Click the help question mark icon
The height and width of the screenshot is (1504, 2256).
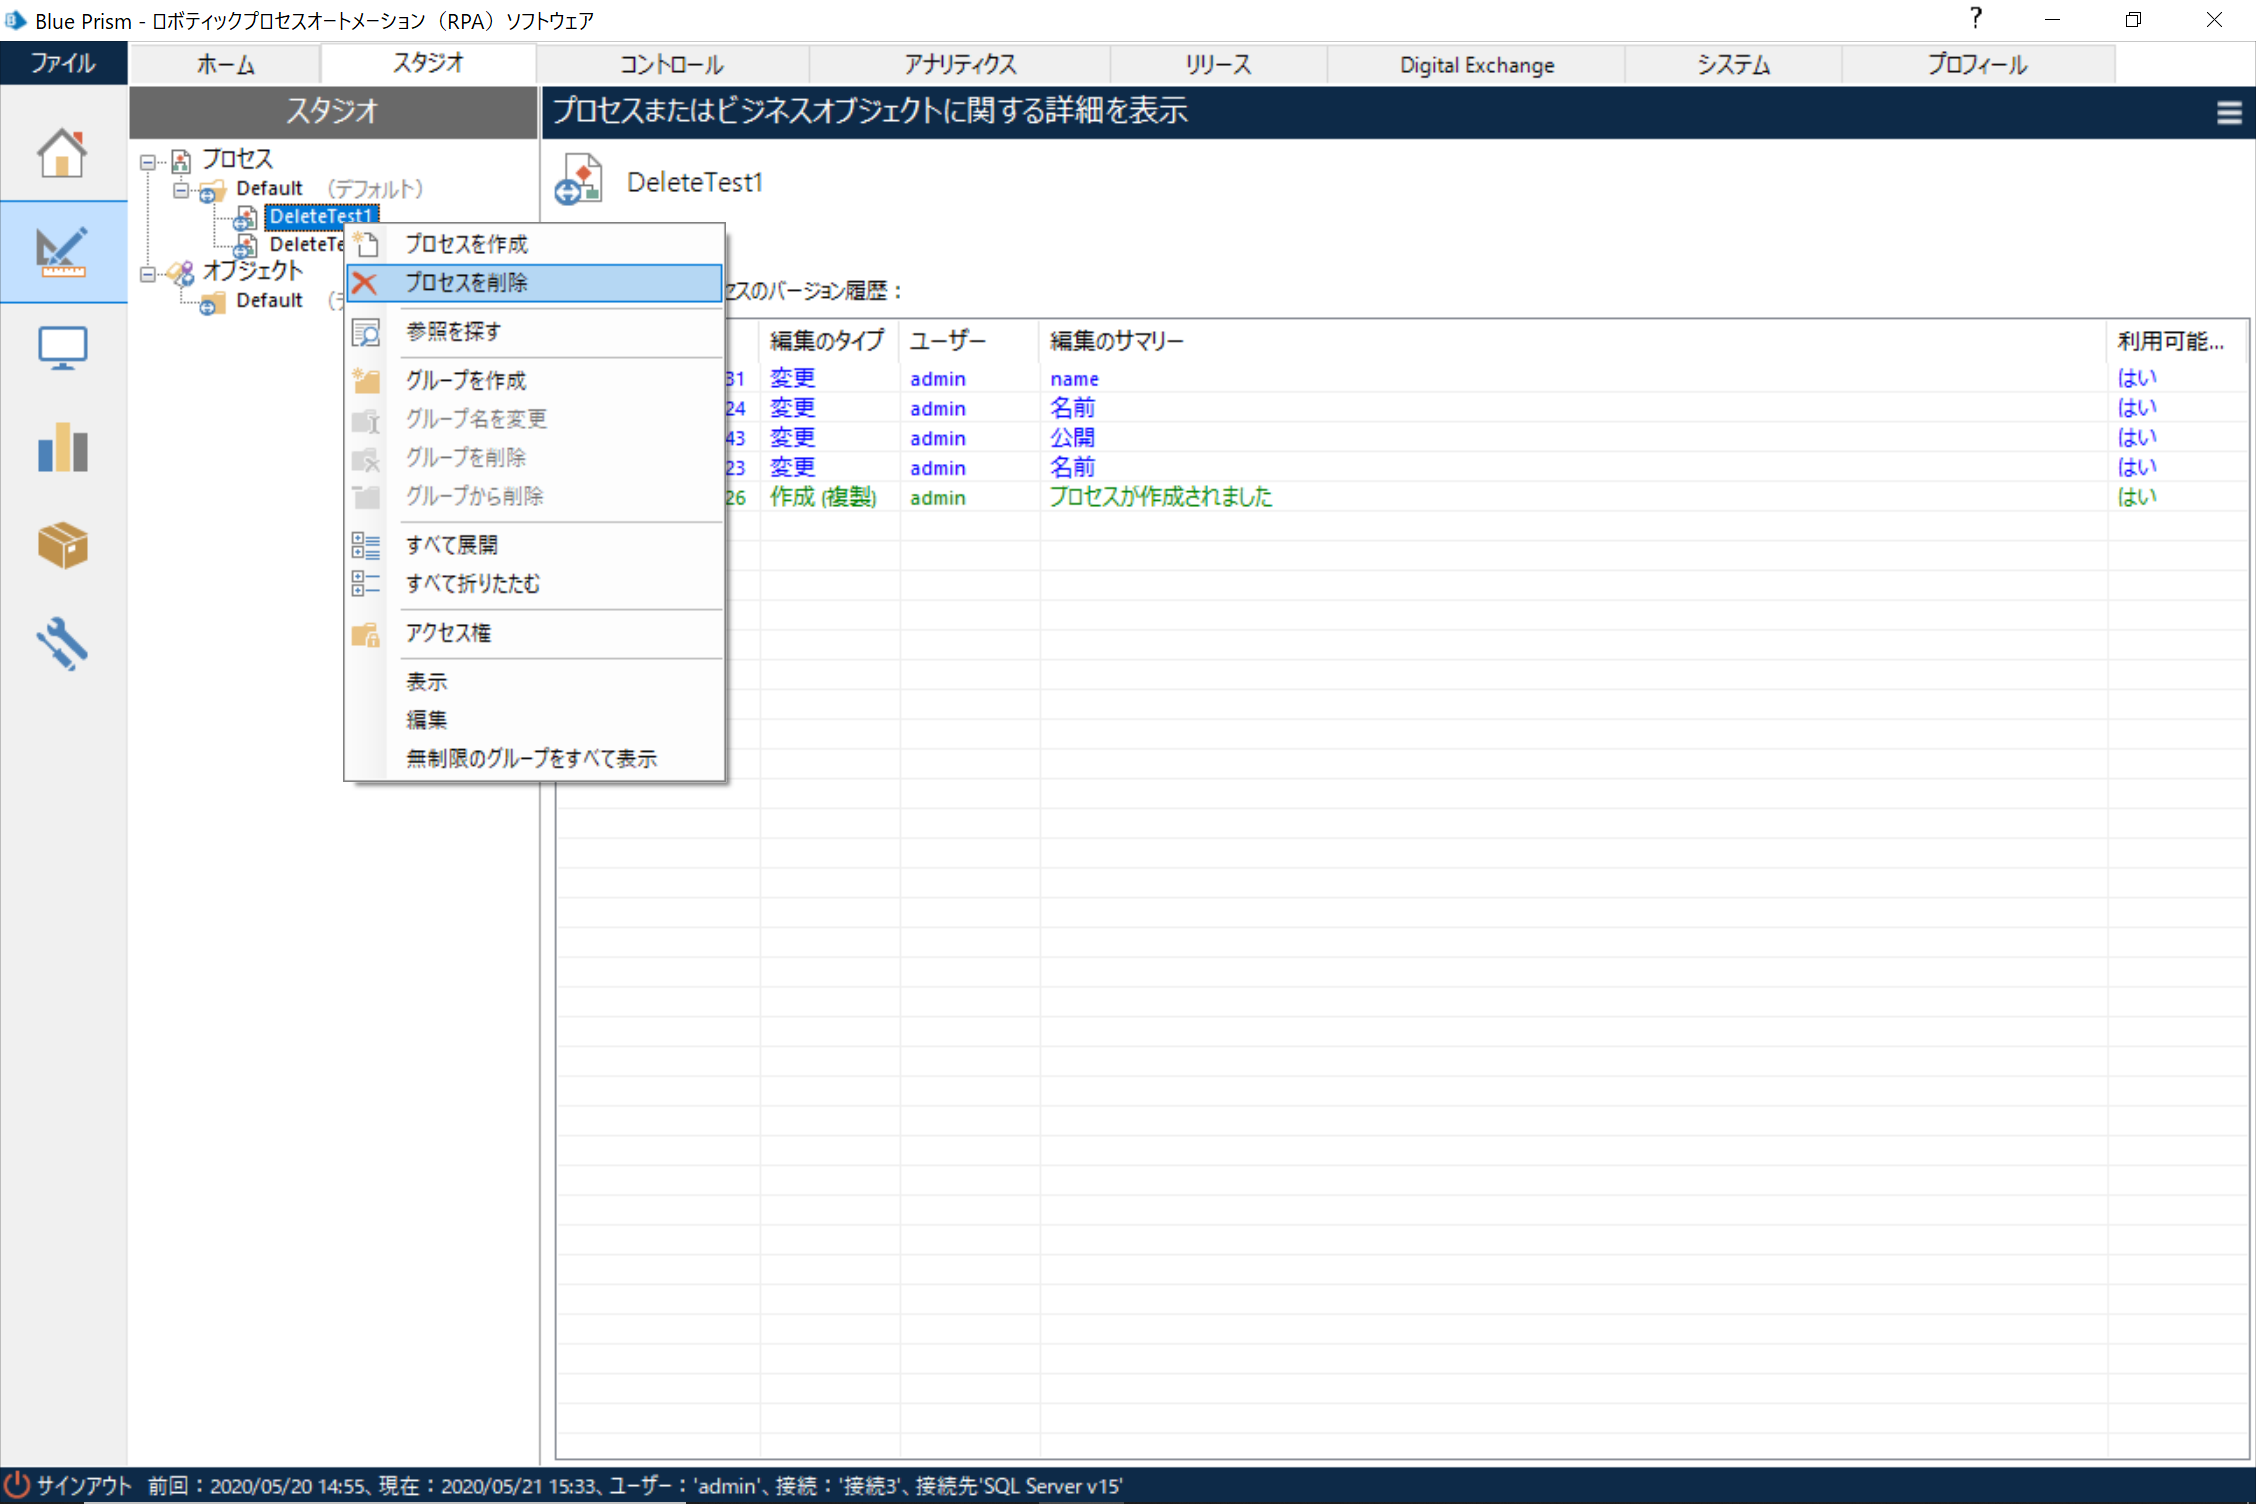pyautogui.click(x=1975, y=18)
